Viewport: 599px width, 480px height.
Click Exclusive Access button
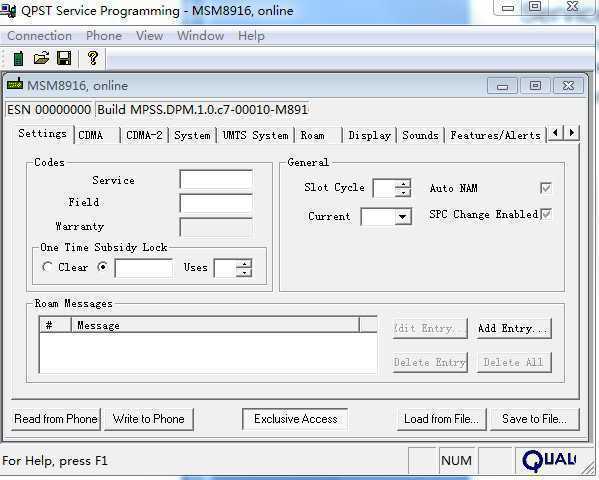click(295, 419)
